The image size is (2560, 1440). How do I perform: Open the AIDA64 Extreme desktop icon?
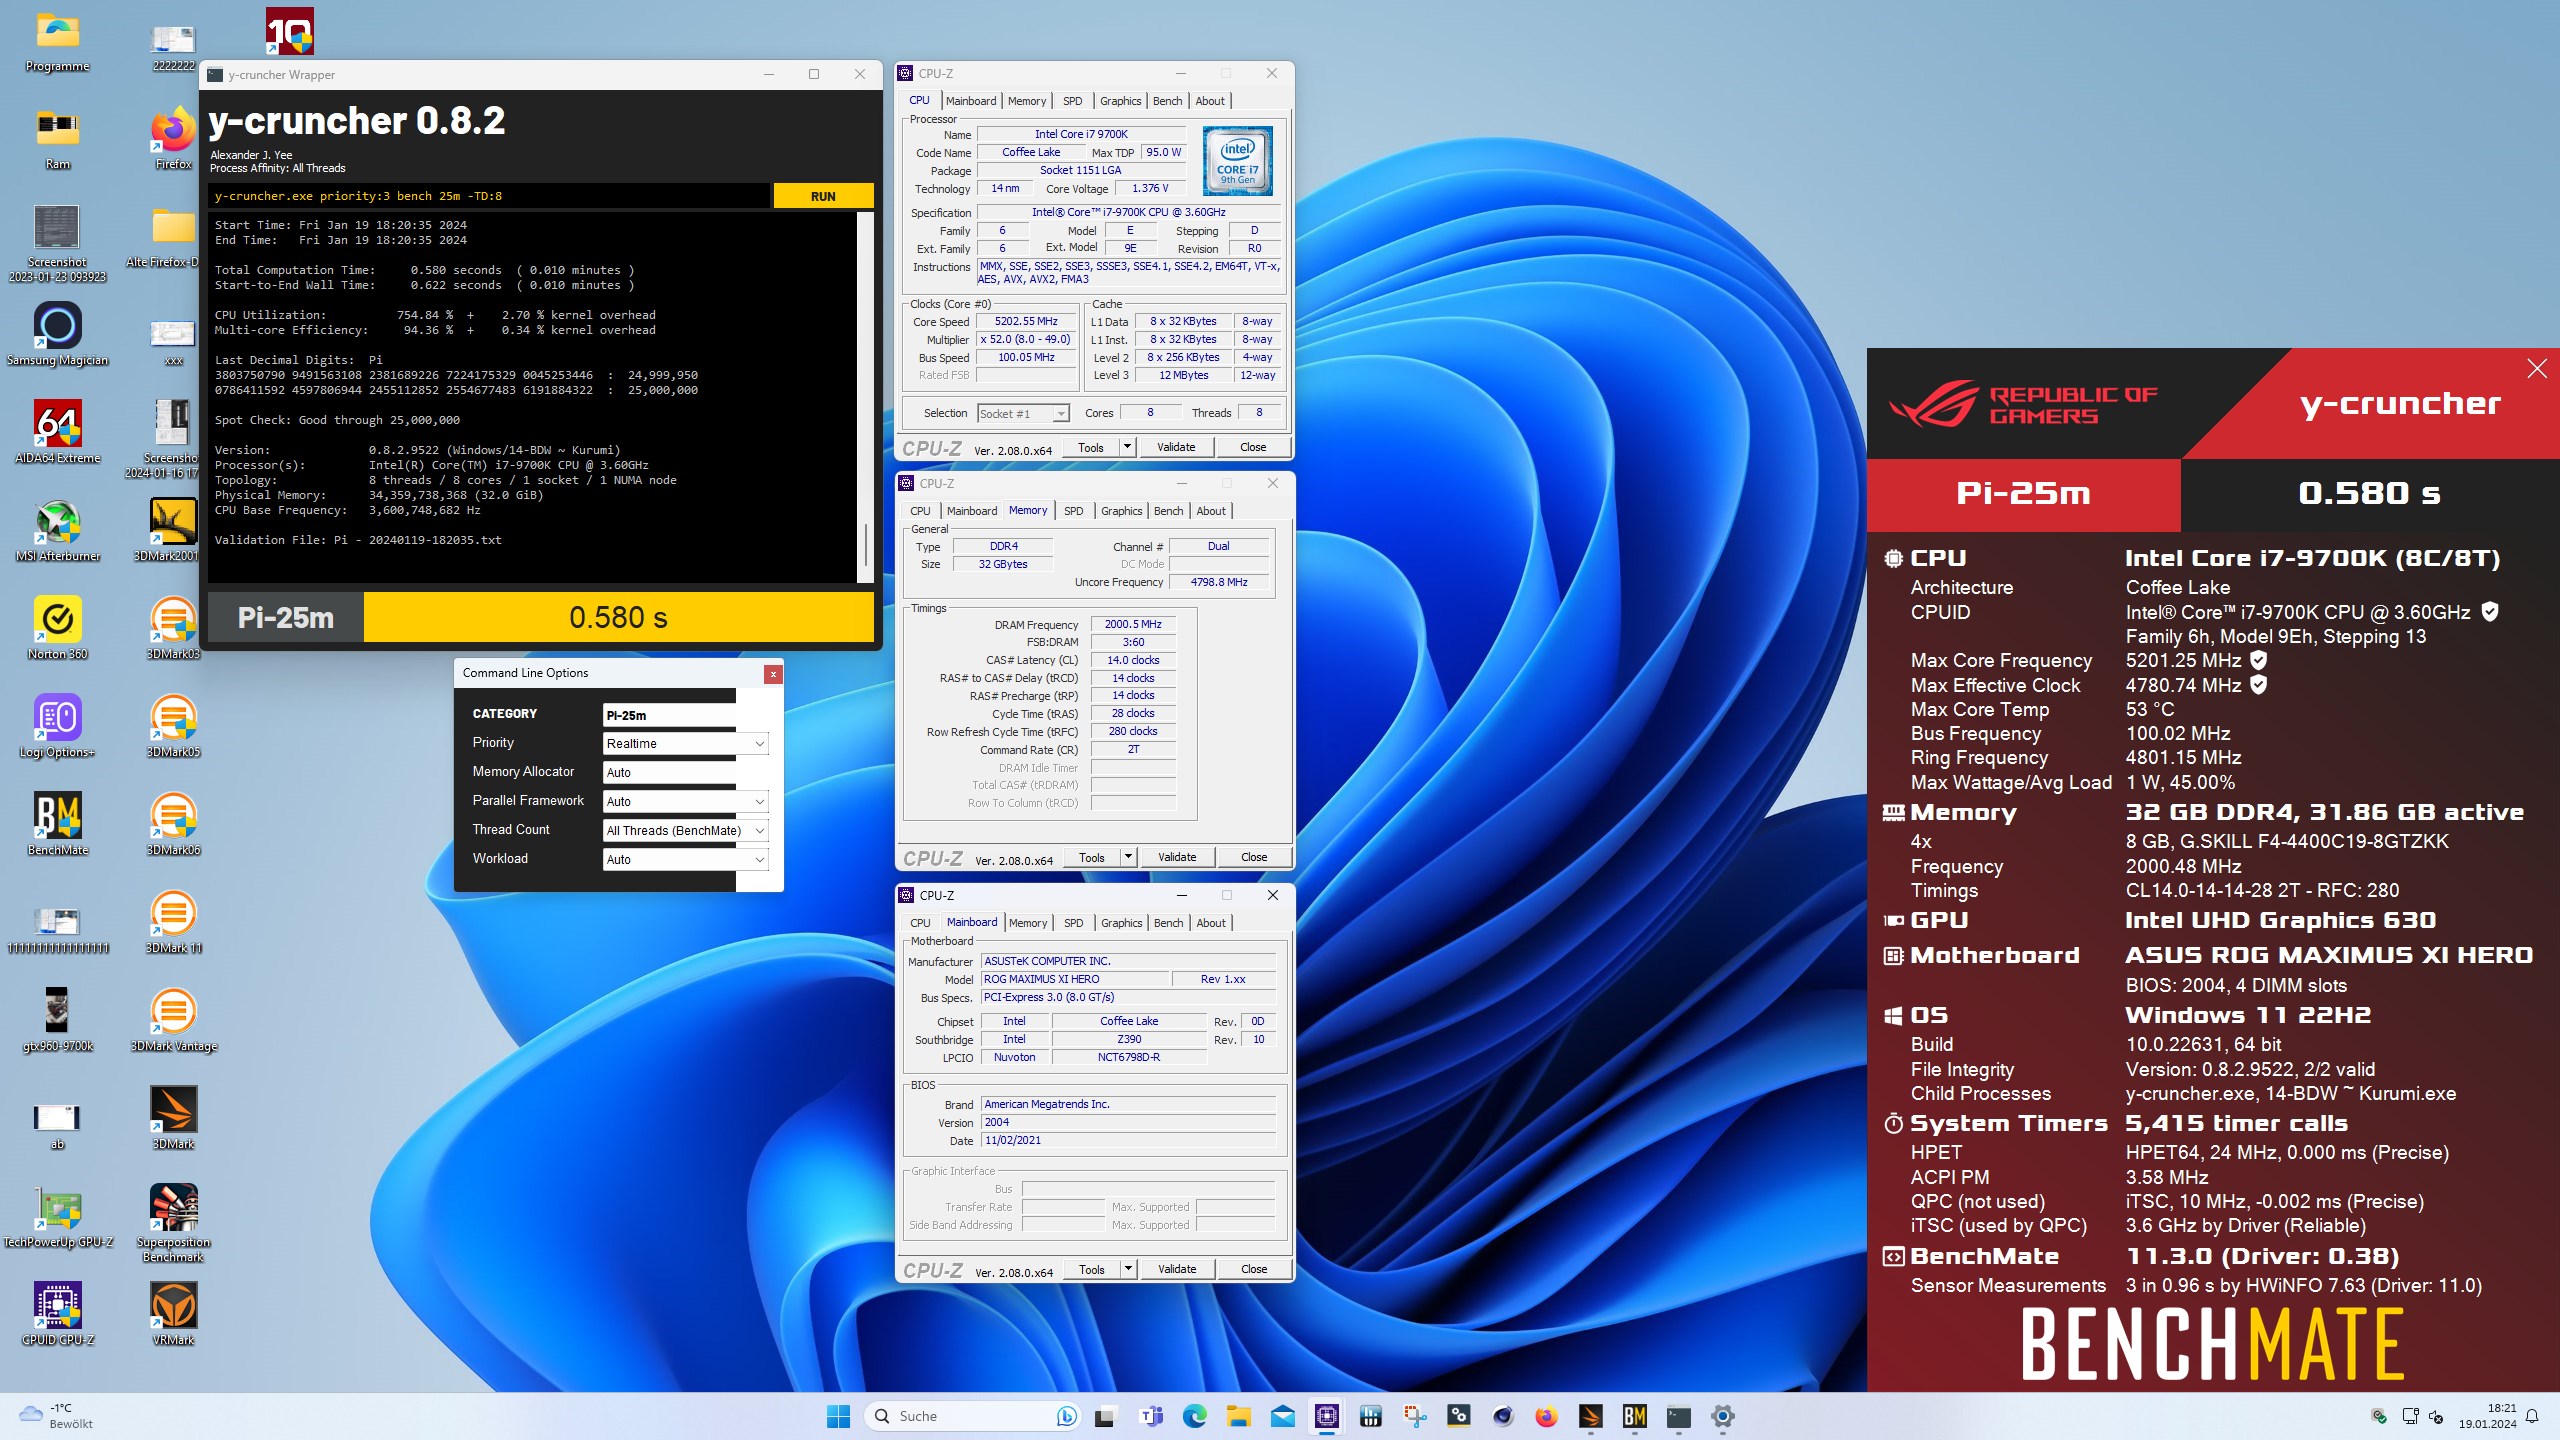tap(58, 432)
